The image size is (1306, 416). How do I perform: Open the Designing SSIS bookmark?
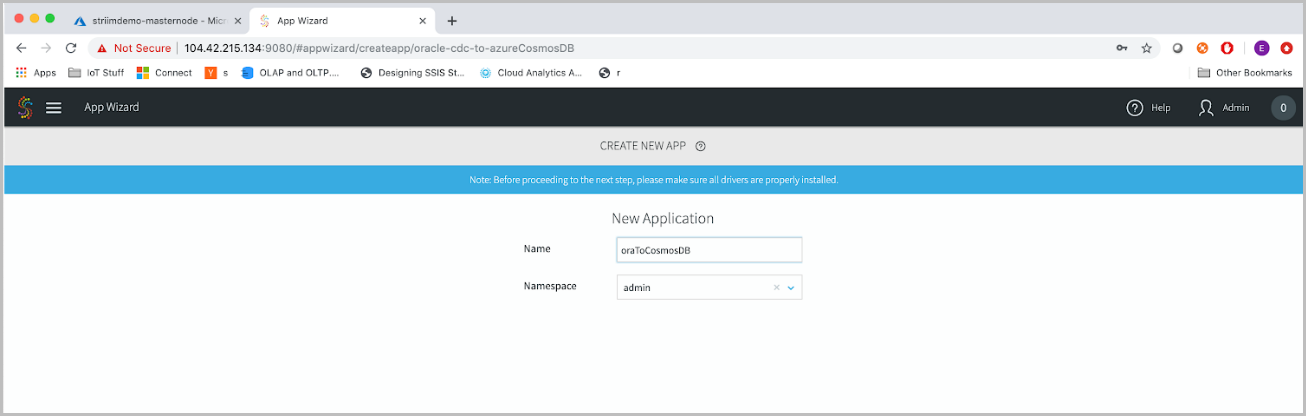[412, 73]
